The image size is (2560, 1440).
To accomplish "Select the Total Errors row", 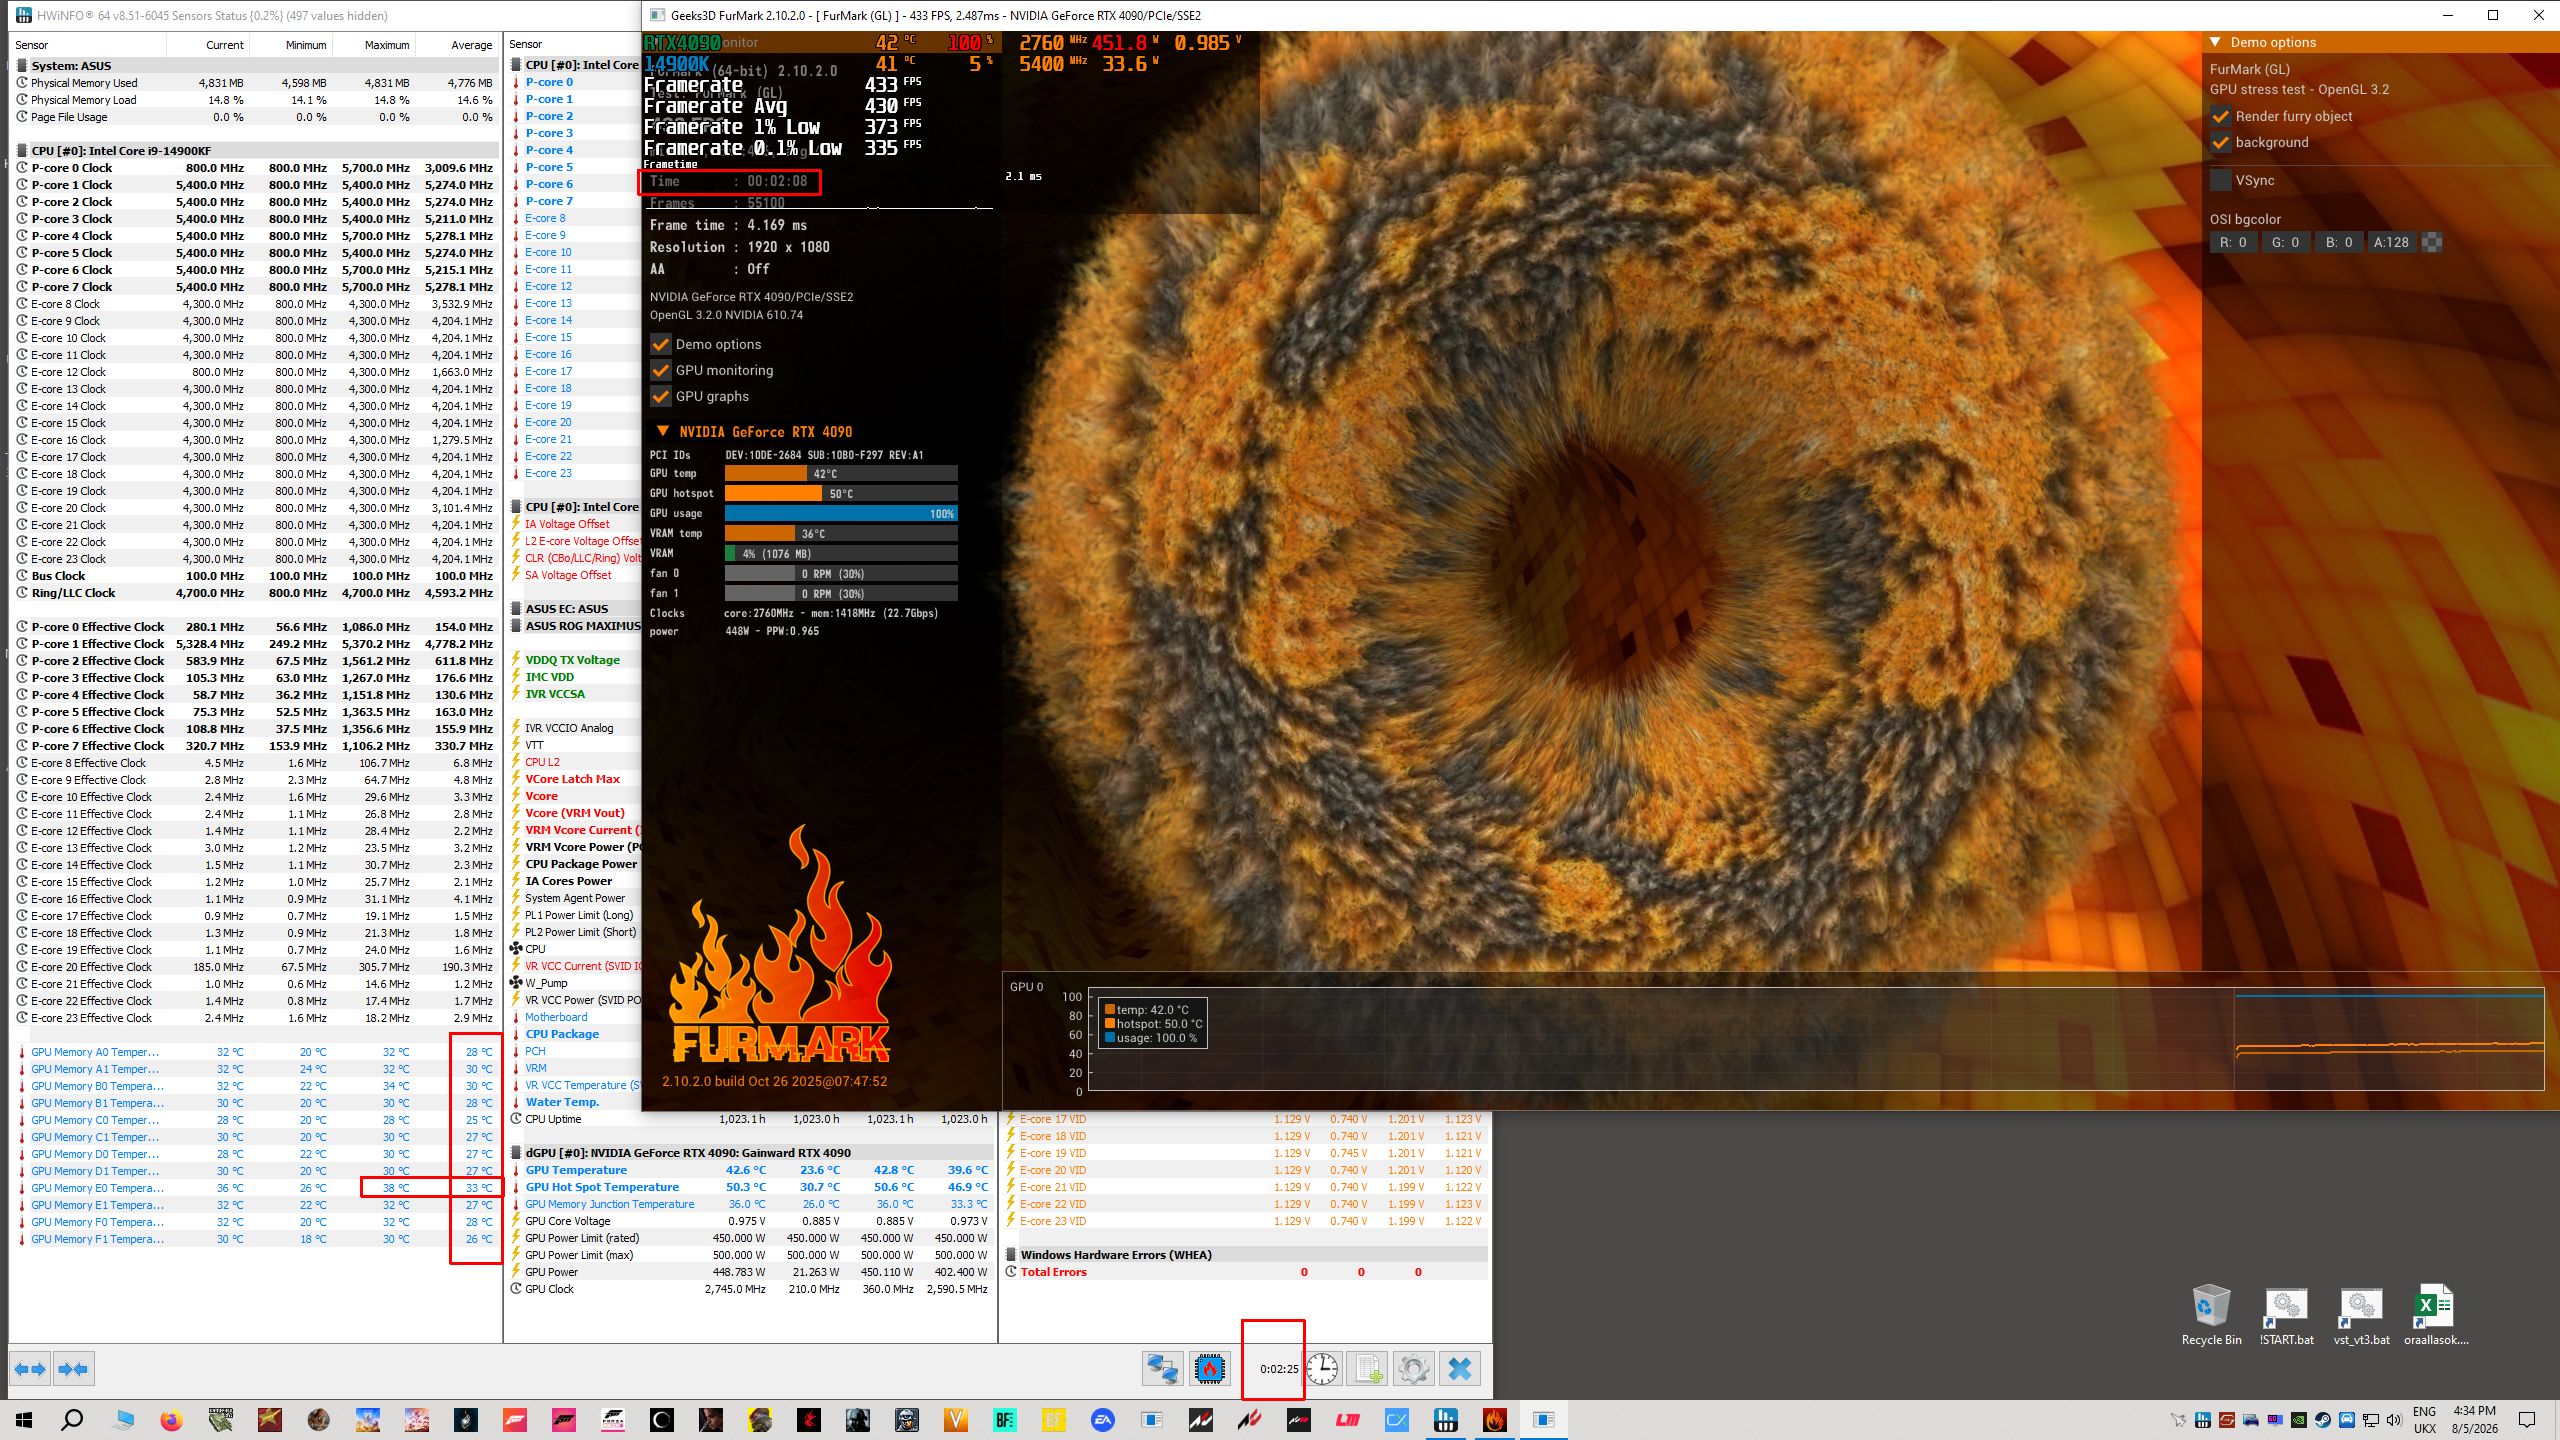I will click(1244, 1272).
